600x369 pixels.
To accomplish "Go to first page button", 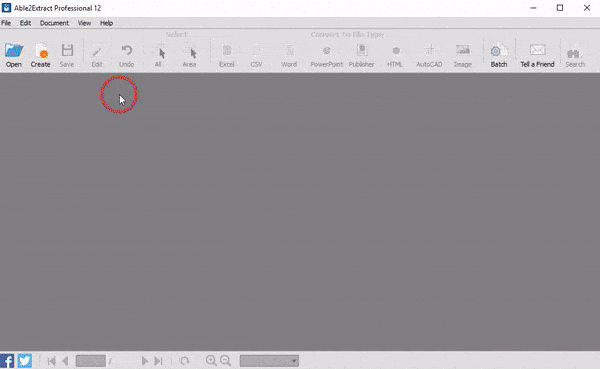I will point(52,361).
